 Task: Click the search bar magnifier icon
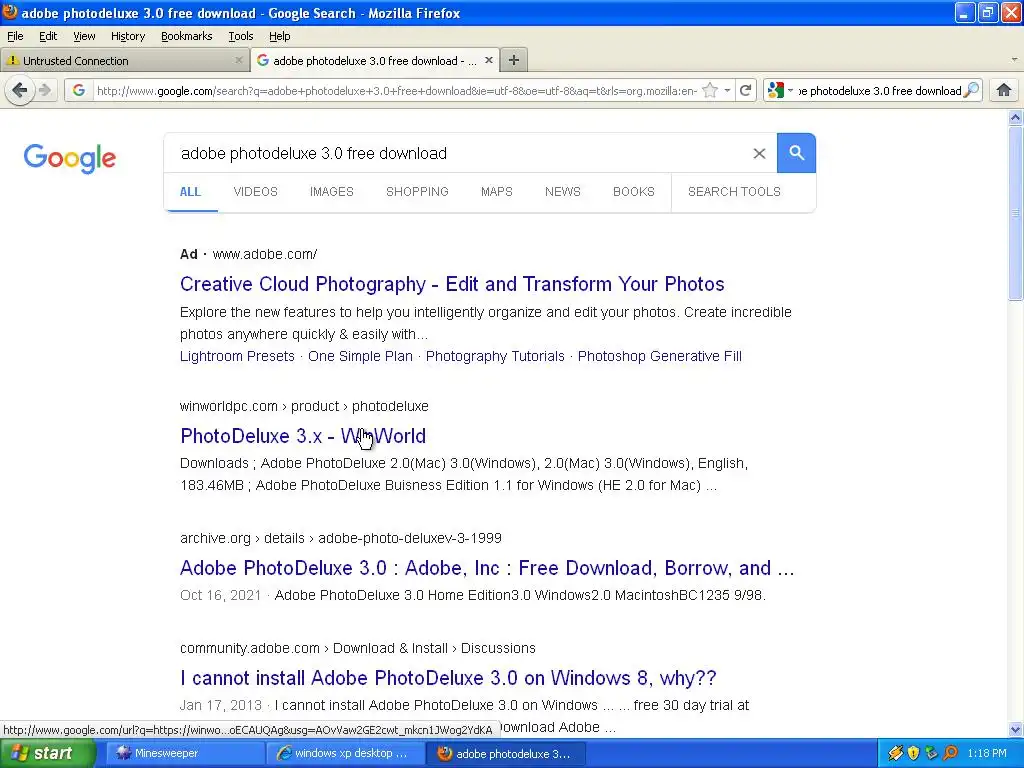[x=972, y=90]
